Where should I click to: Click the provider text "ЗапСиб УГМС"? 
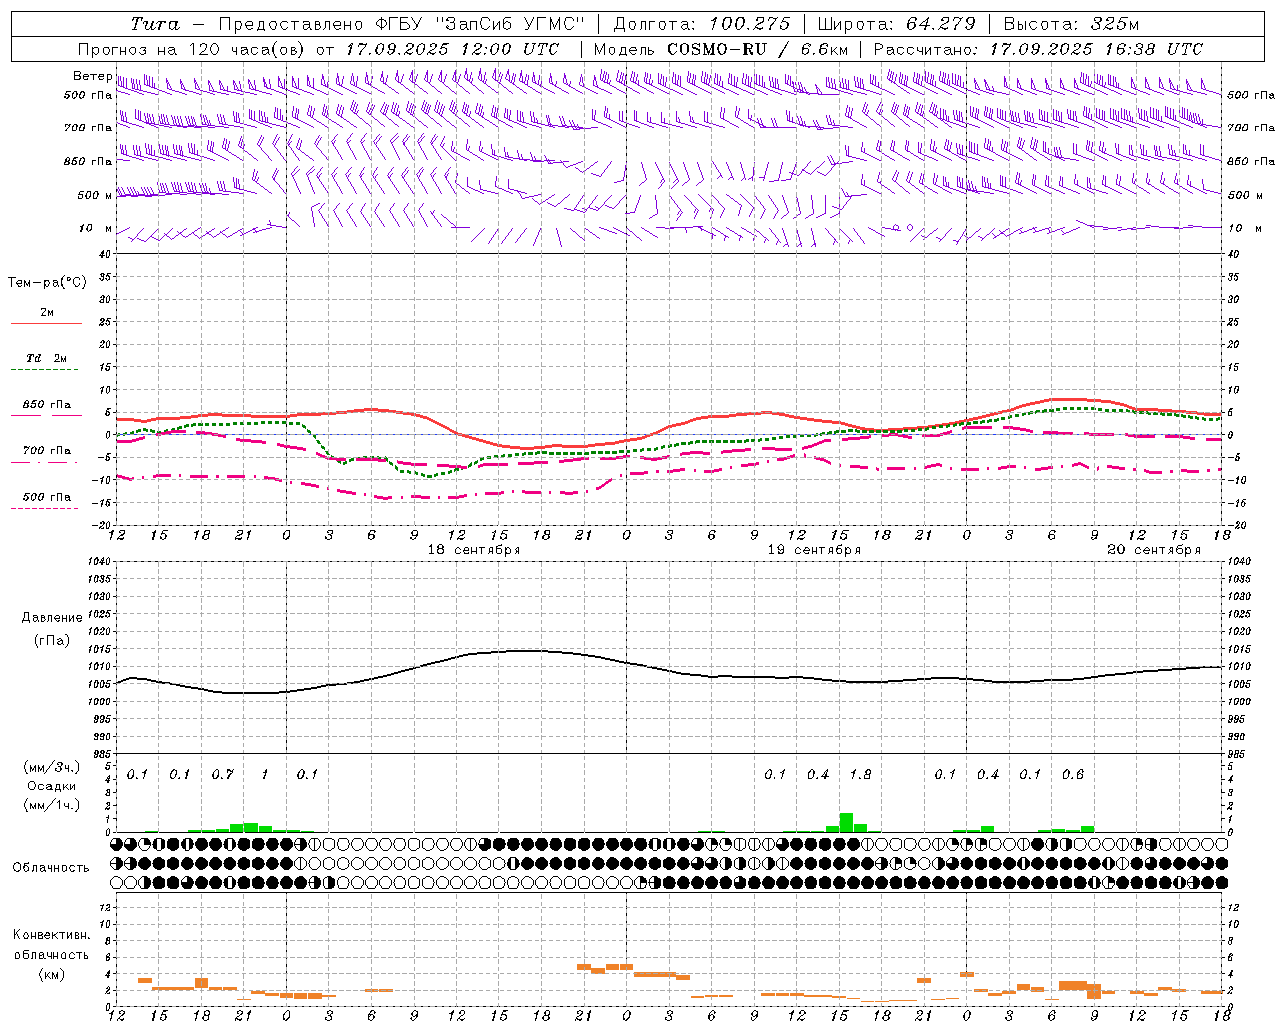coord(511,24)
